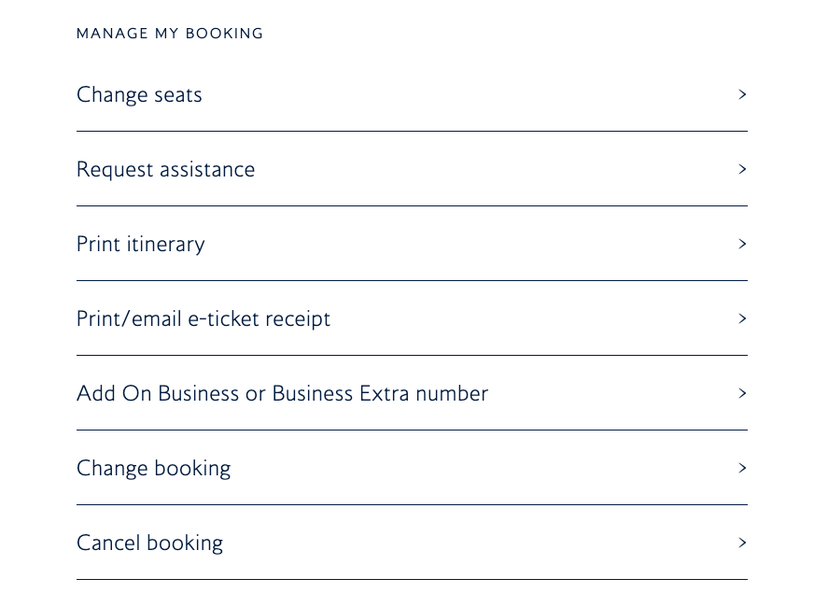
Task: Select Change booking
Action: pos(154,468)
